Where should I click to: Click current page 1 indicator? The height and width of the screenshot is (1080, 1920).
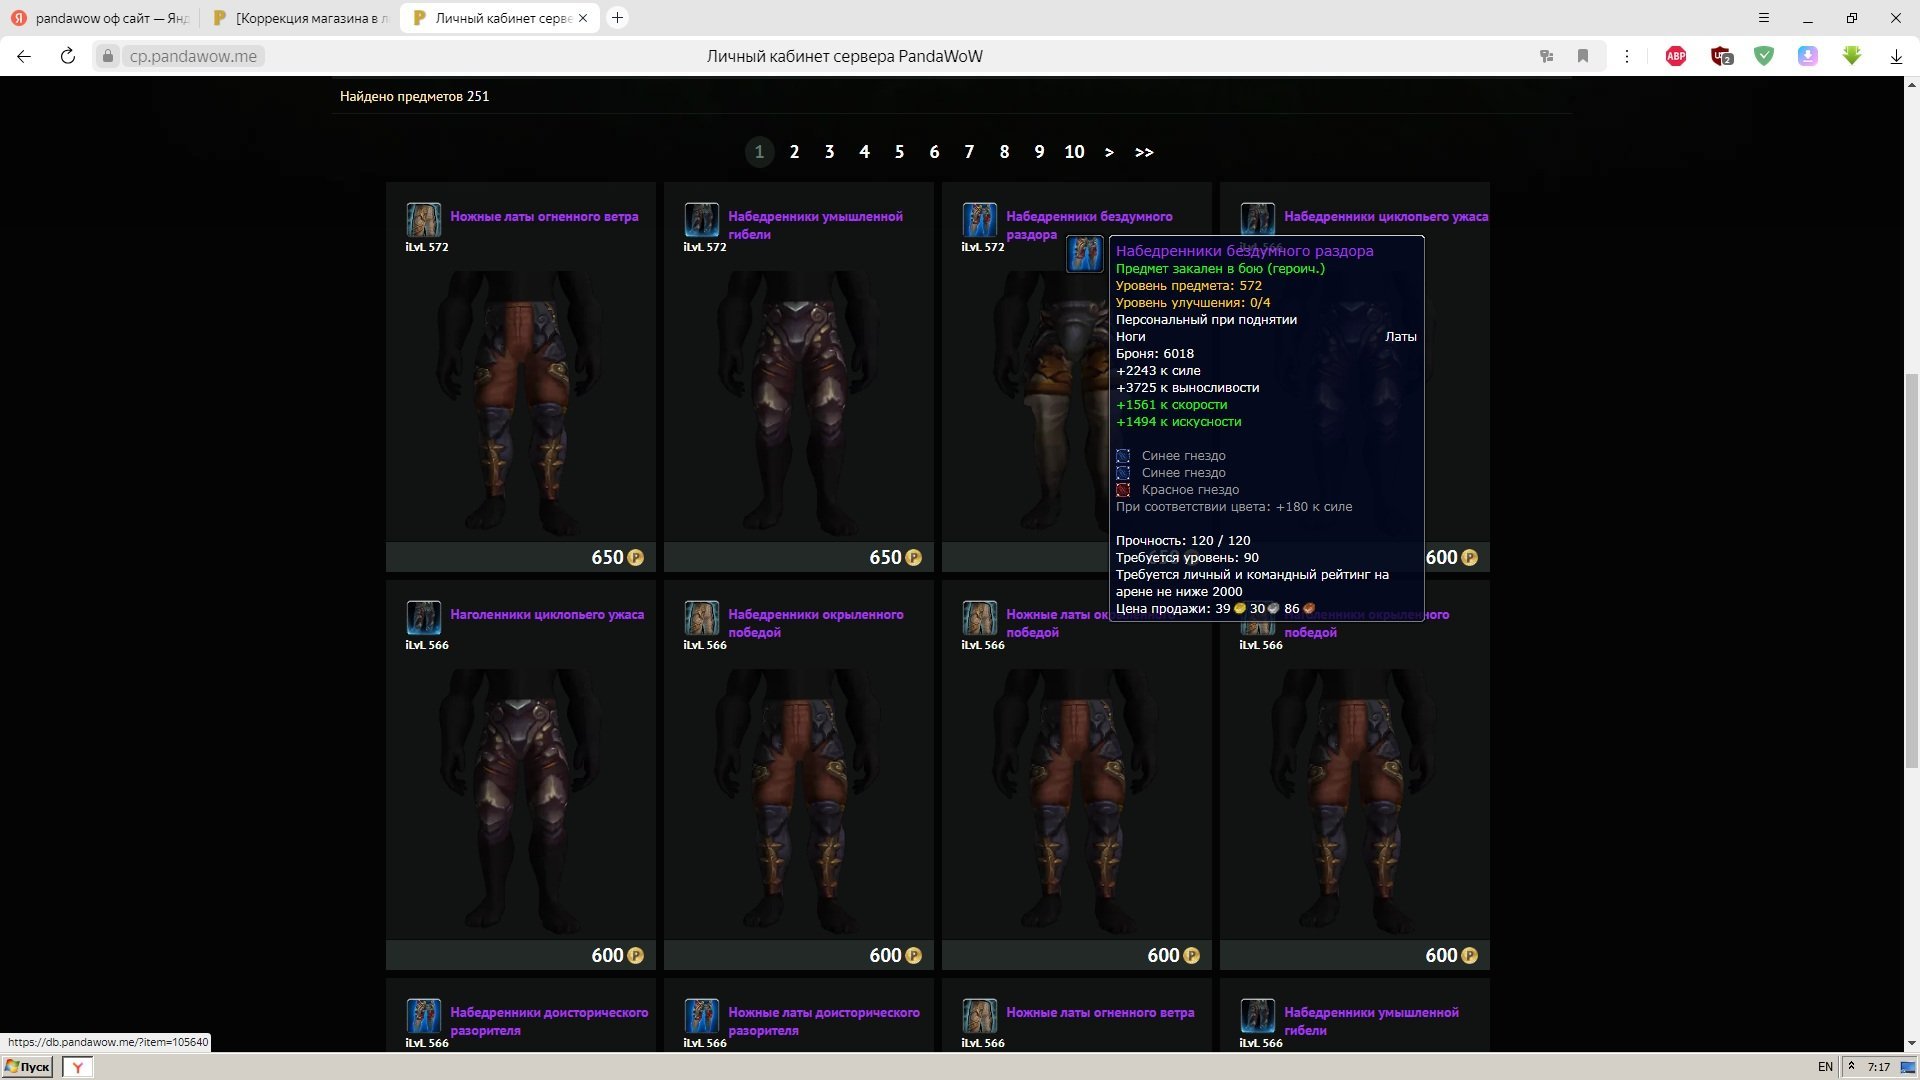(759, 152)
